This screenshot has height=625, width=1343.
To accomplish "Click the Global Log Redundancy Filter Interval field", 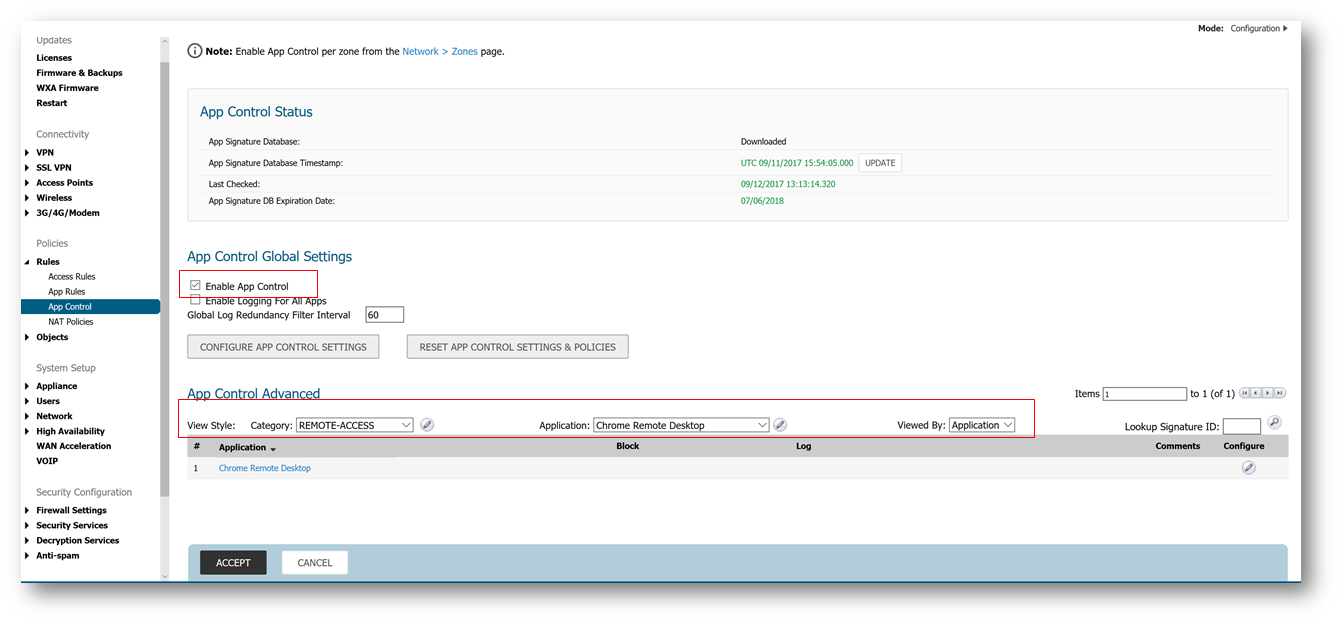I will click(385, 315).
